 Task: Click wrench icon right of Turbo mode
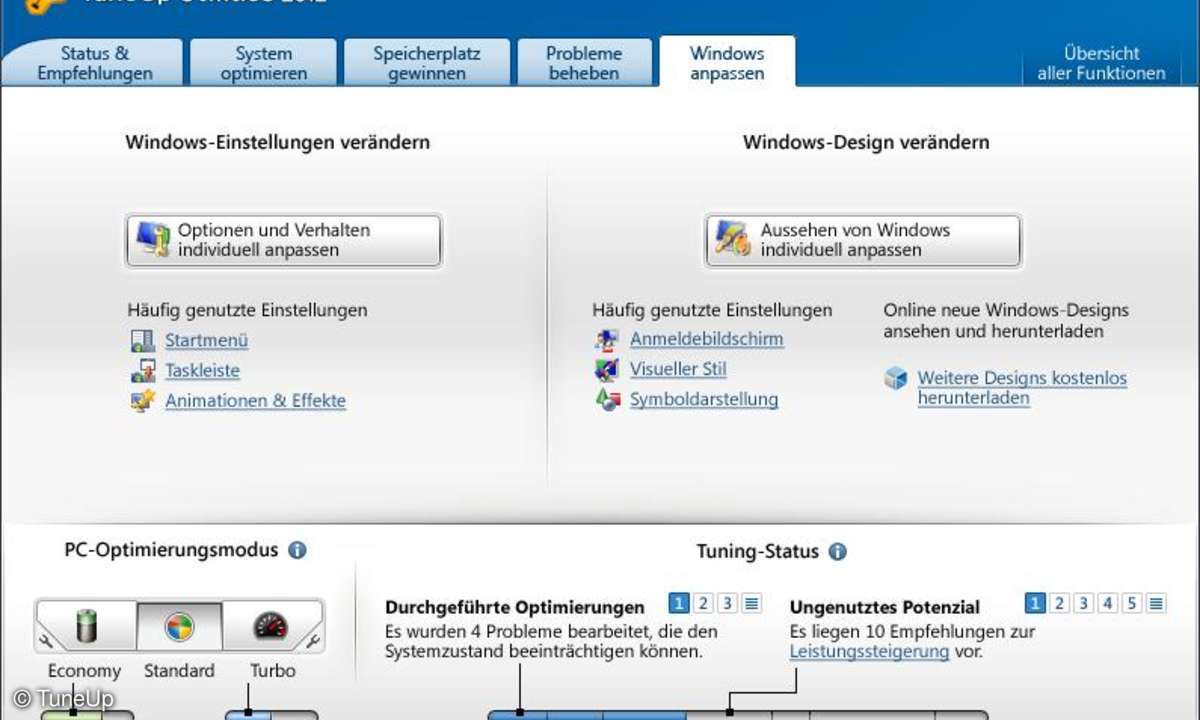click(314, 641)
